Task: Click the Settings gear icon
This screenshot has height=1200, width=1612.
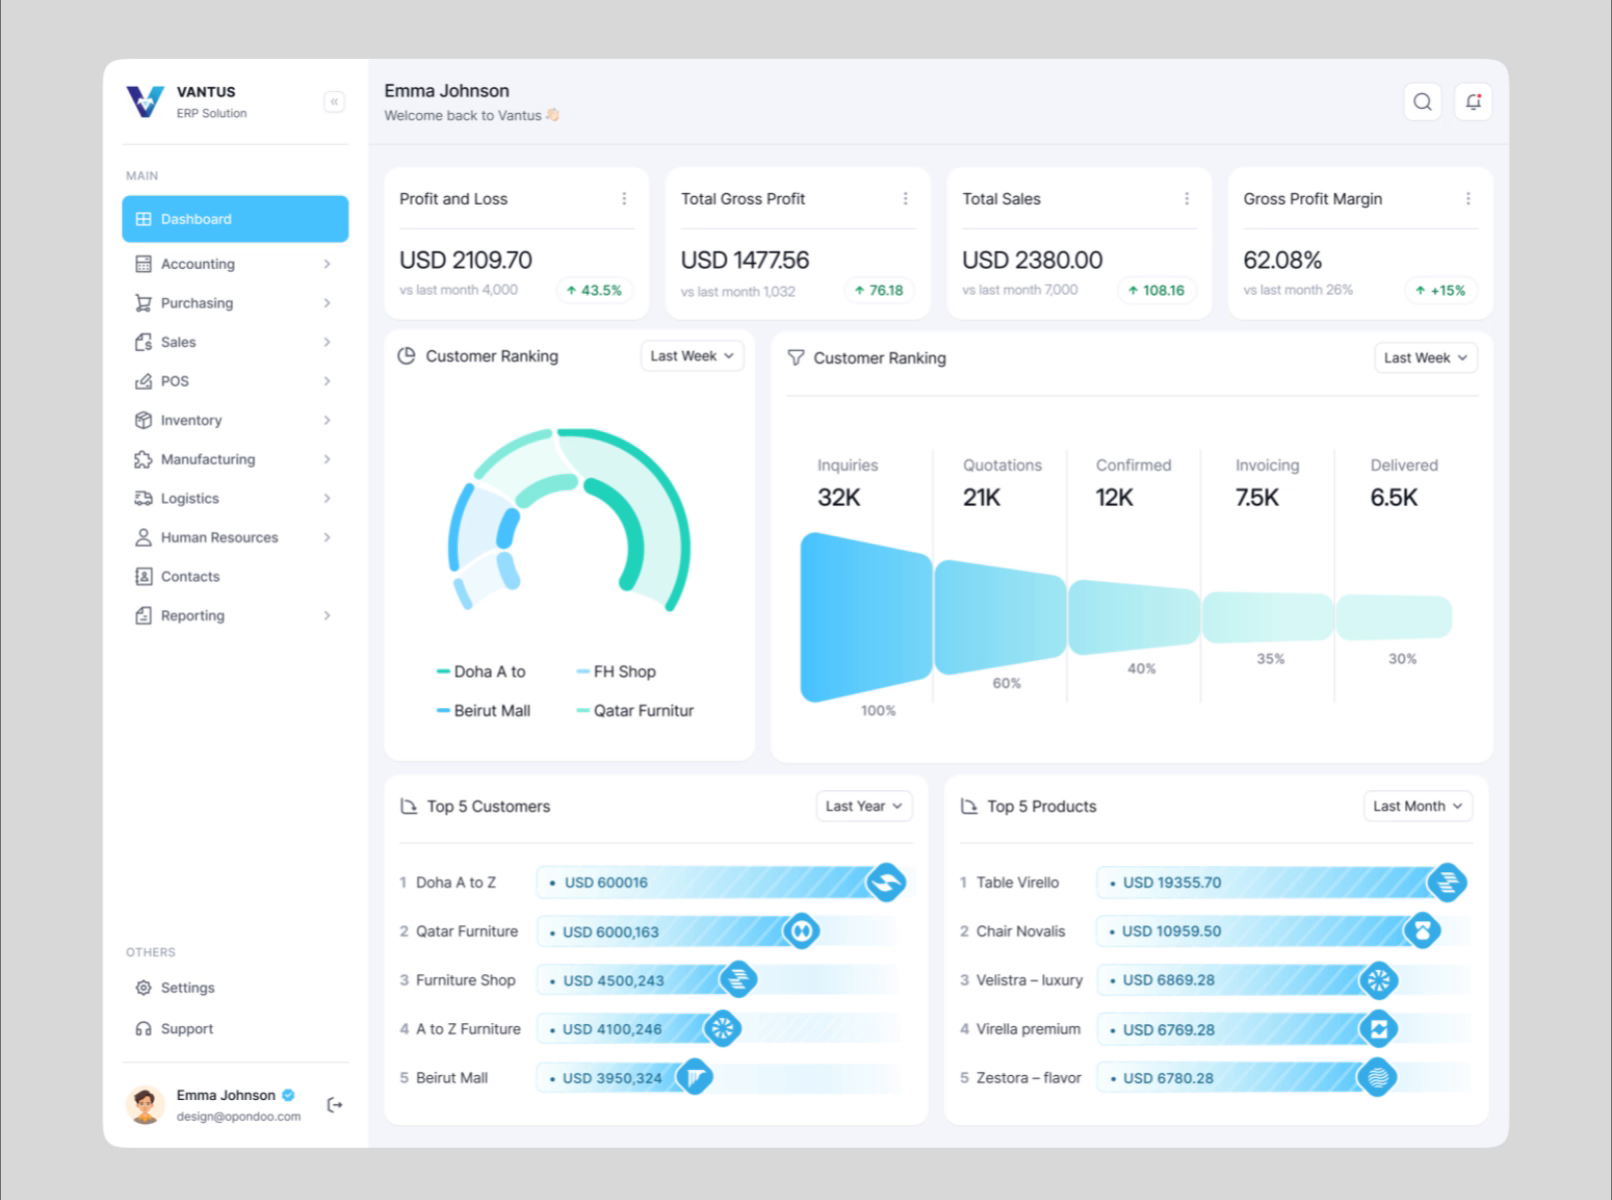Action: (x=143, y=988)
